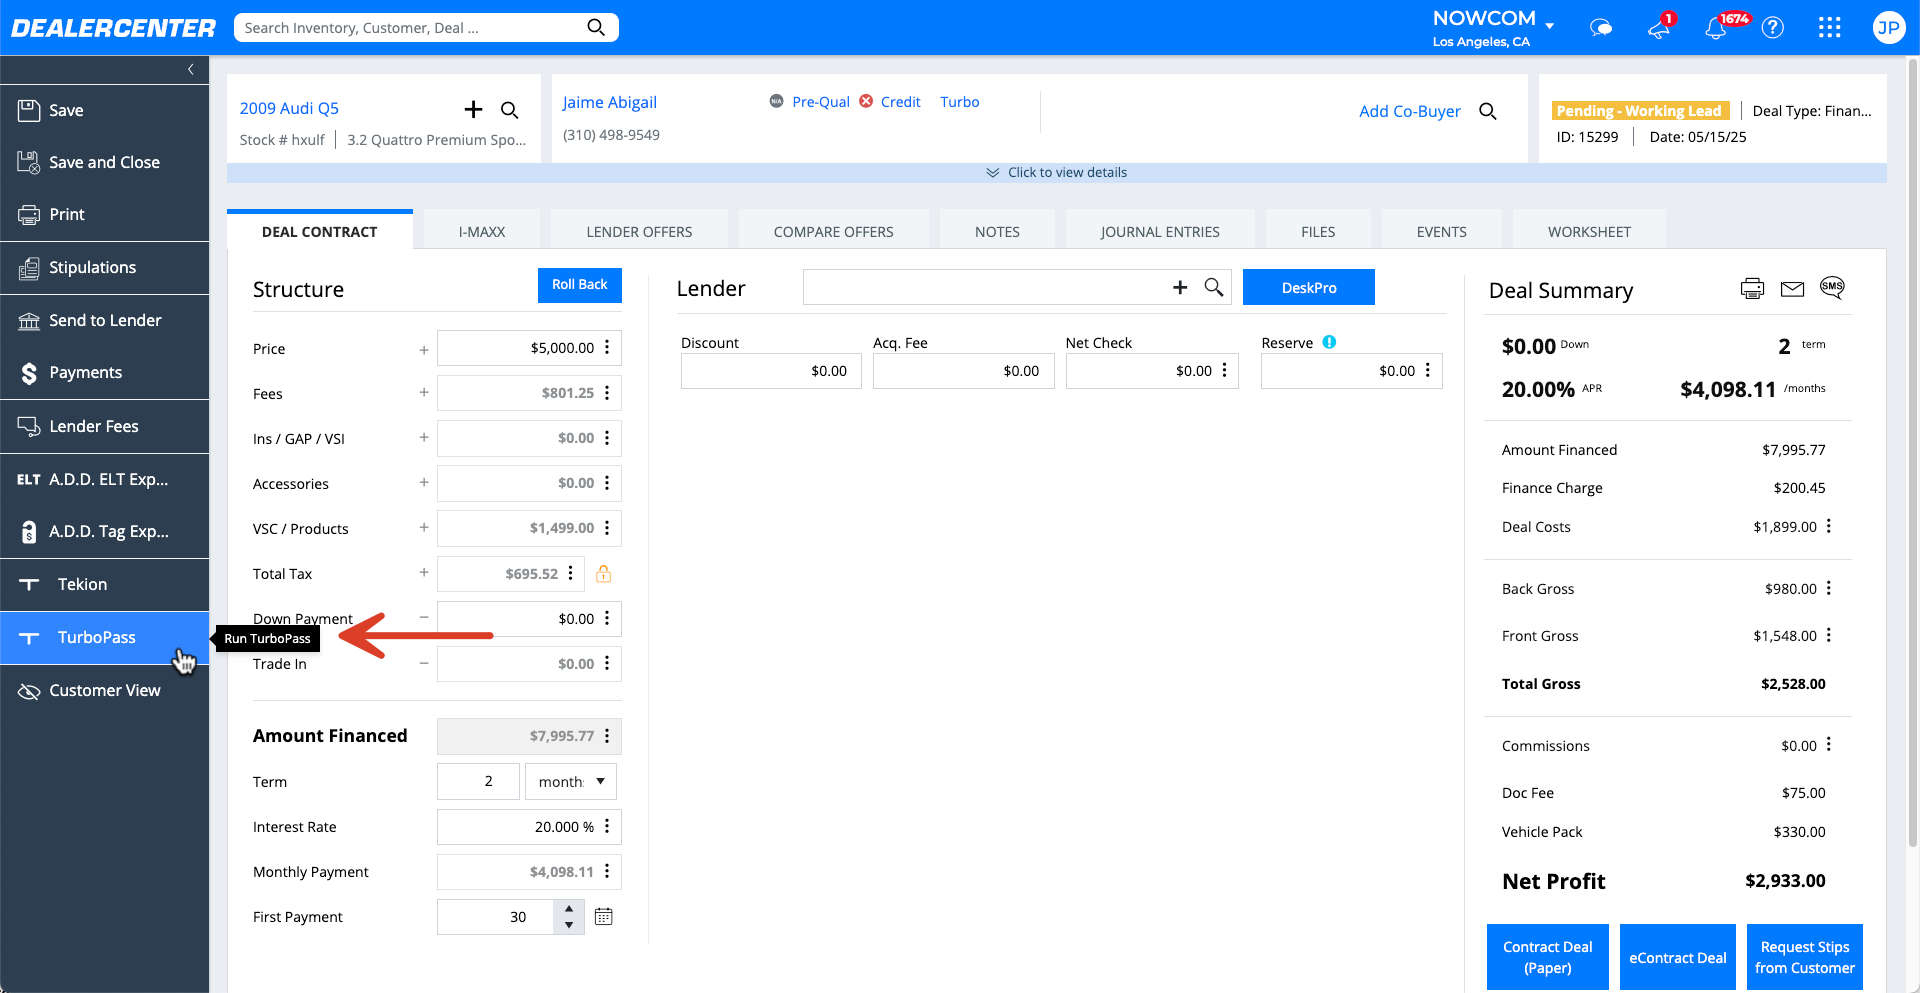Open A.D.D. ELT Export item
The image size is (1920, 993).
105,479
